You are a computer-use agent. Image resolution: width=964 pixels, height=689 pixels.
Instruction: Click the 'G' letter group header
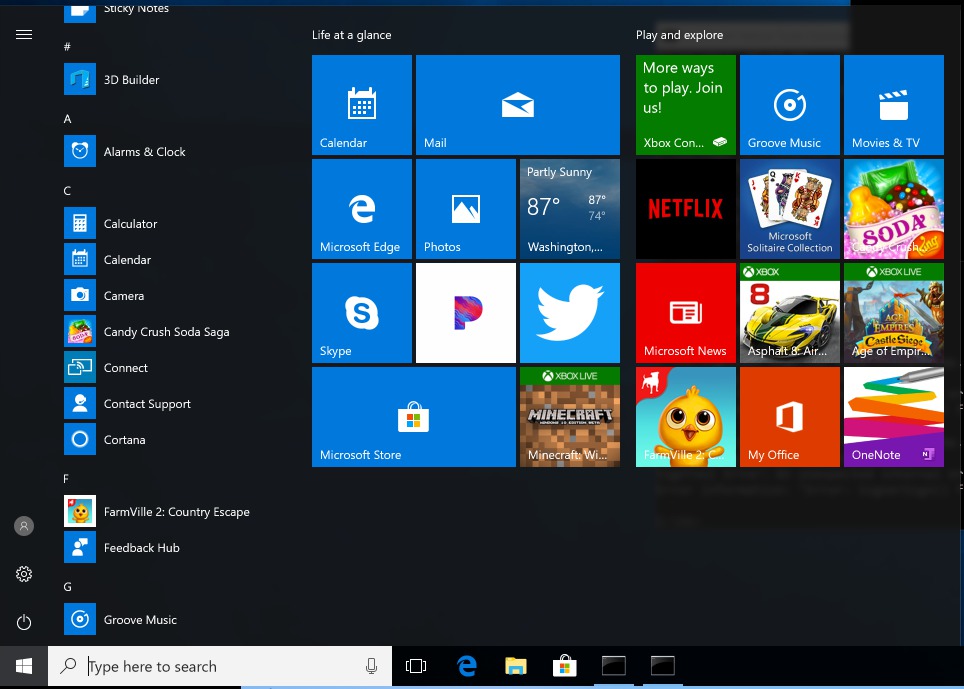(68, 587)
